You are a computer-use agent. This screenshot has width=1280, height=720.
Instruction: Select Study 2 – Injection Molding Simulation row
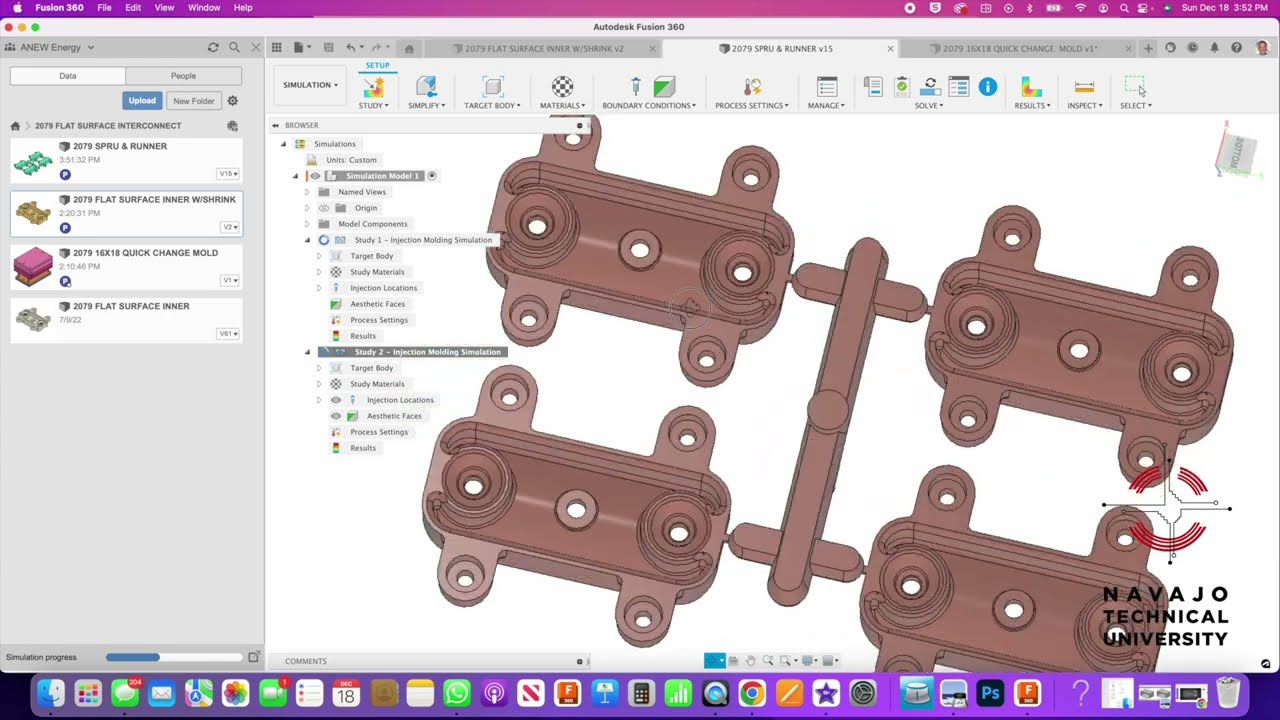(413, 352)
